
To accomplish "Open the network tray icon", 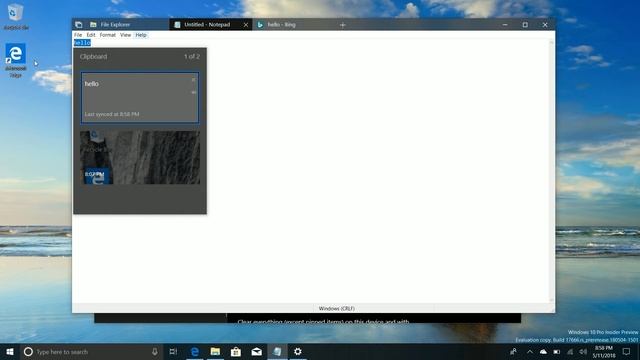I will (x=570, y=351).
